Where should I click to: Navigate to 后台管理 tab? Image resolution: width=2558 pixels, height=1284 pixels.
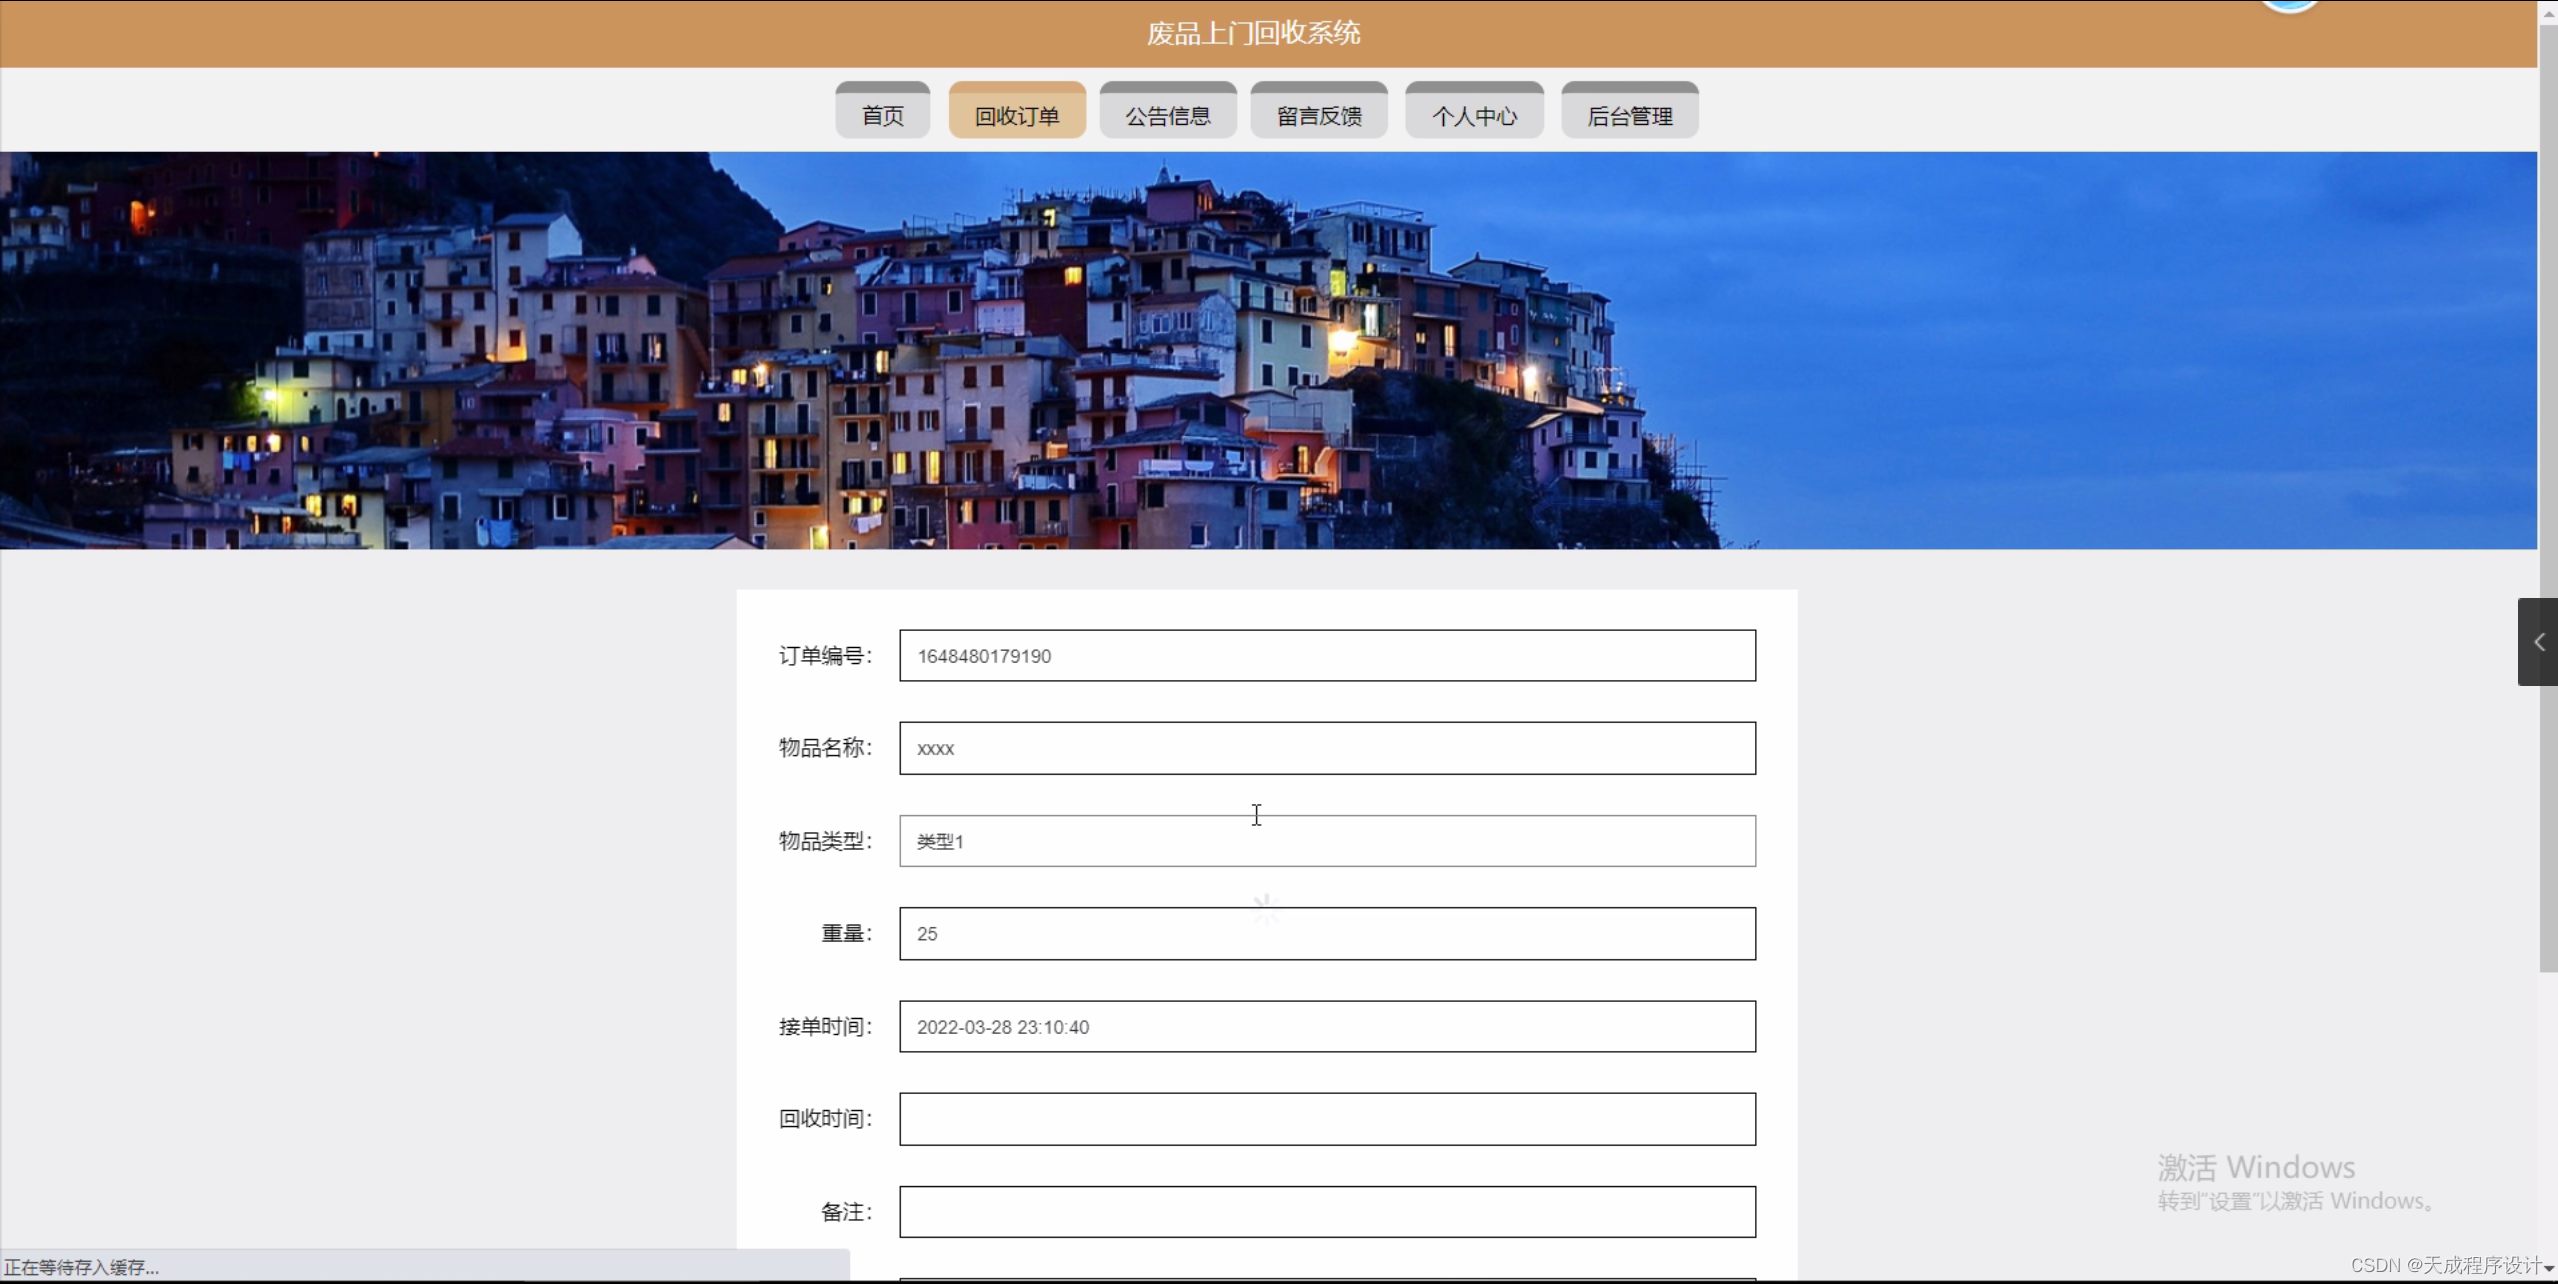1629,115
